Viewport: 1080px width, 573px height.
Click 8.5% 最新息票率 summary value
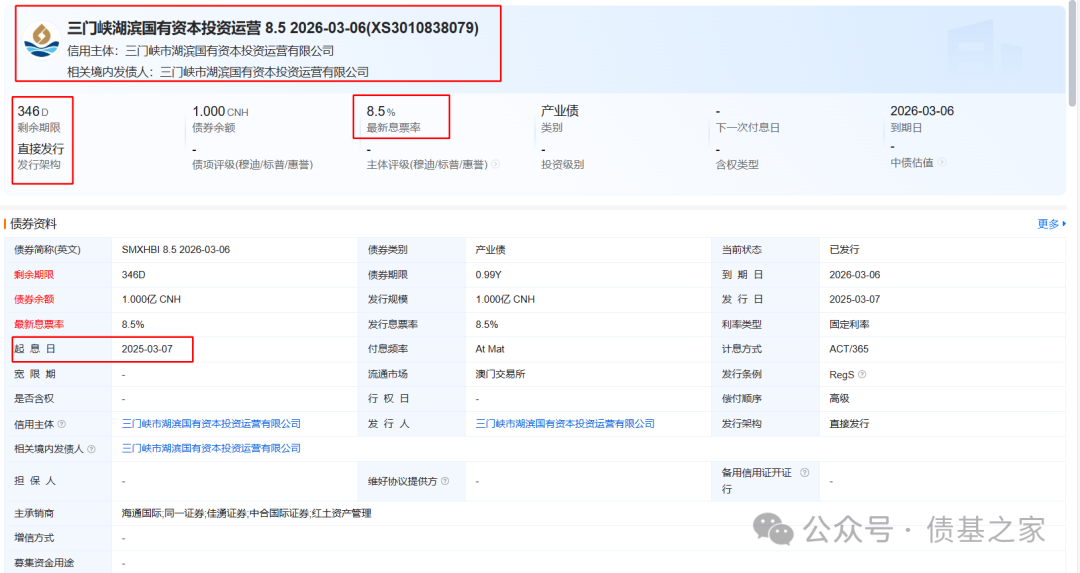pos(381,111)
